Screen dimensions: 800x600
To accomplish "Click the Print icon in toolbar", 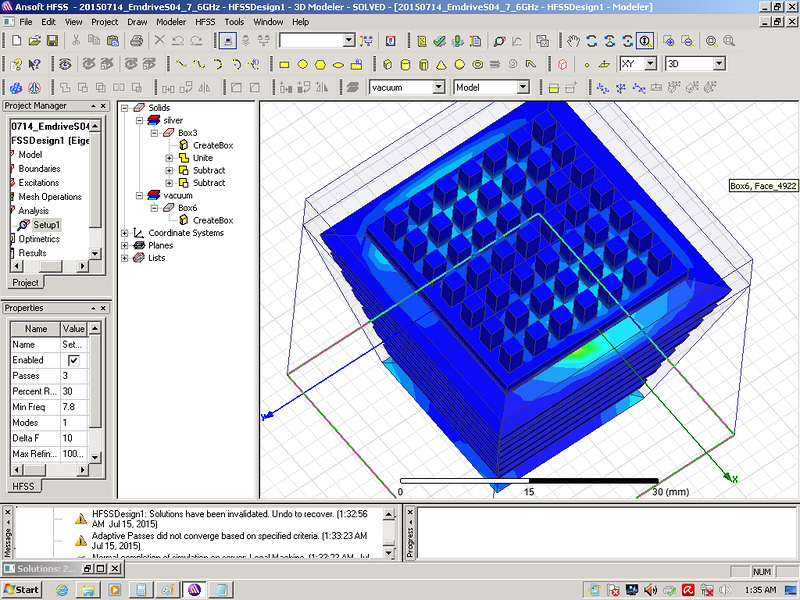I will click(x=136, y=41).
